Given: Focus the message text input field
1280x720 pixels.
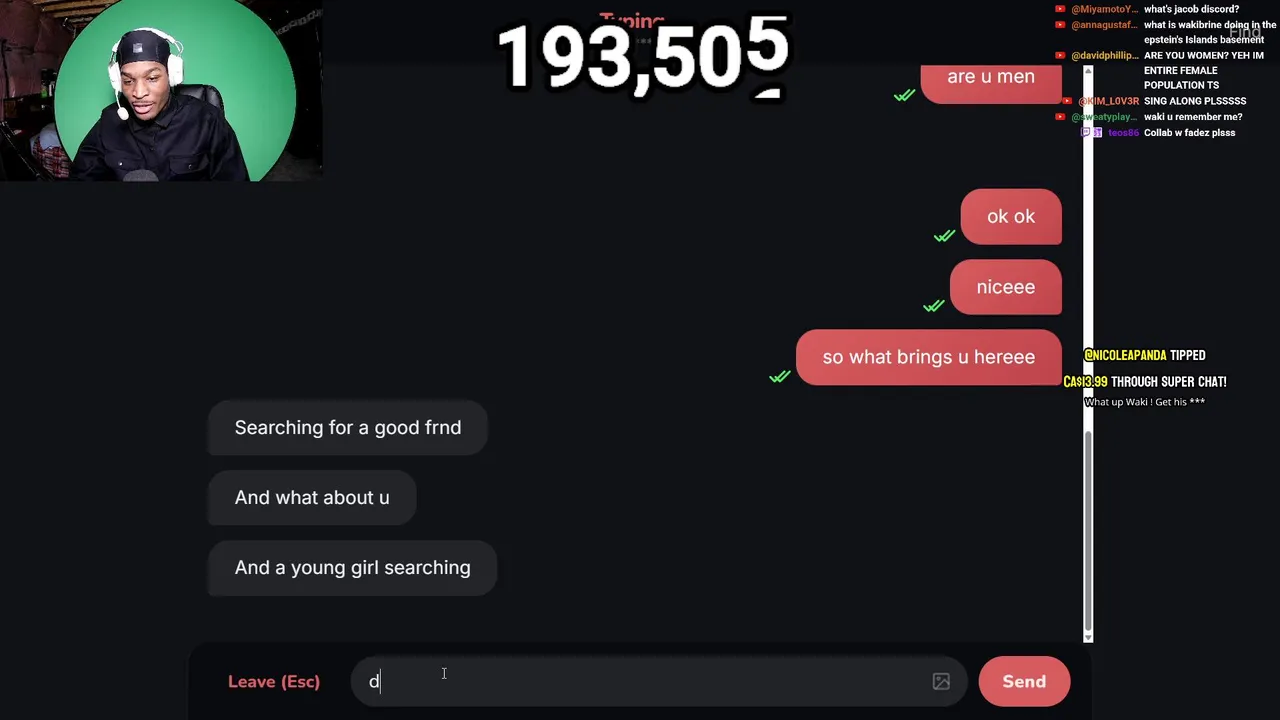Looking at the screenshot, I should 645,681.
